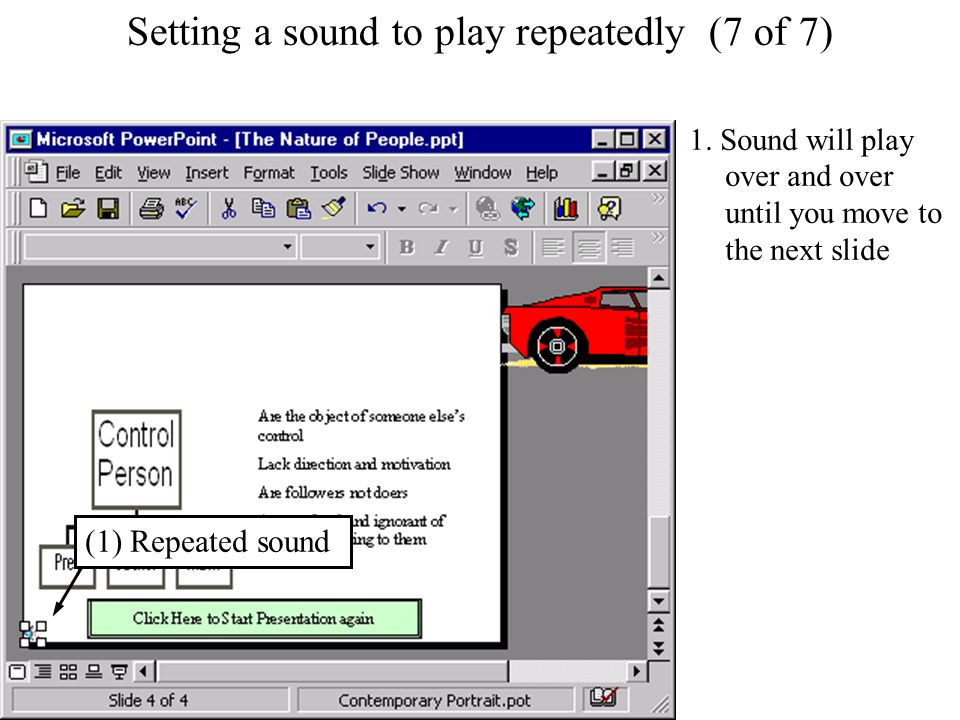
Task: Open the View menu
Action: (153, 173)
